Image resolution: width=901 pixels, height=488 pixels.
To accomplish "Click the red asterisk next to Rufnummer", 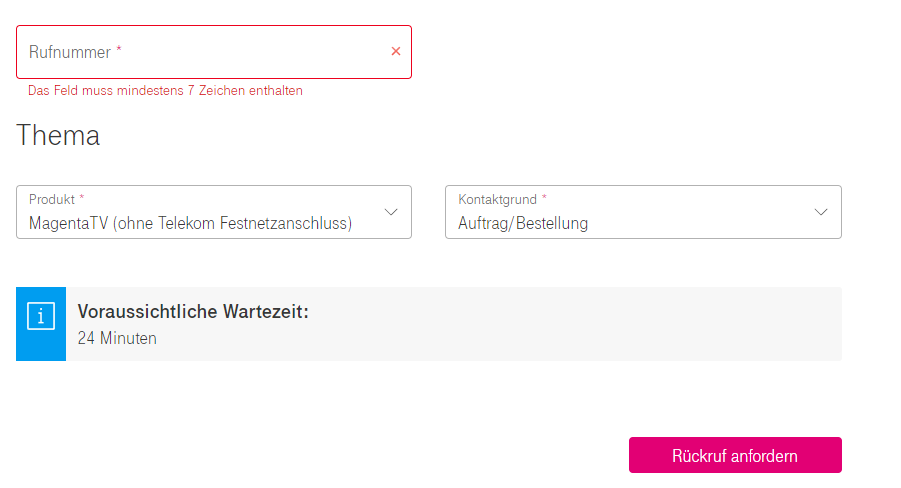I will point(119,49).
